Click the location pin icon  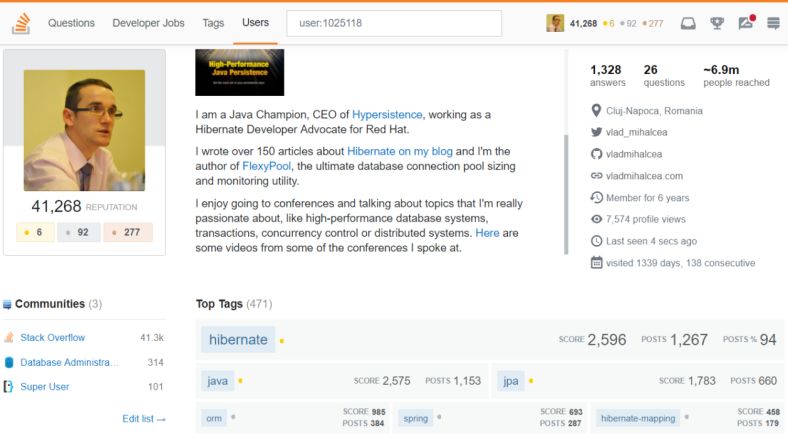[596, 111]
